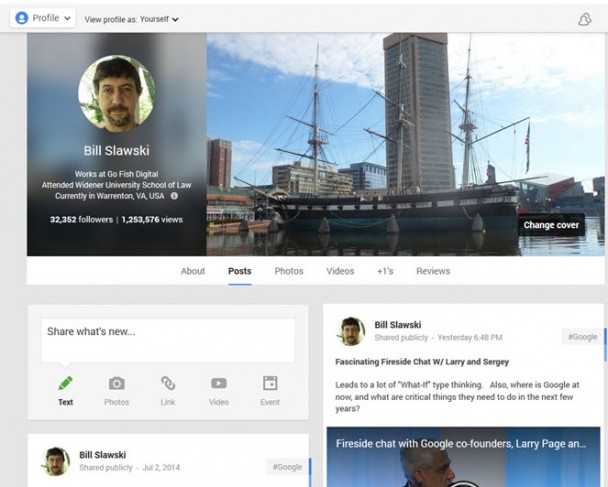This screenshot has height=487, width=608.
Task: Open the Profile dropdown menu
Action: tap(43, 18)
